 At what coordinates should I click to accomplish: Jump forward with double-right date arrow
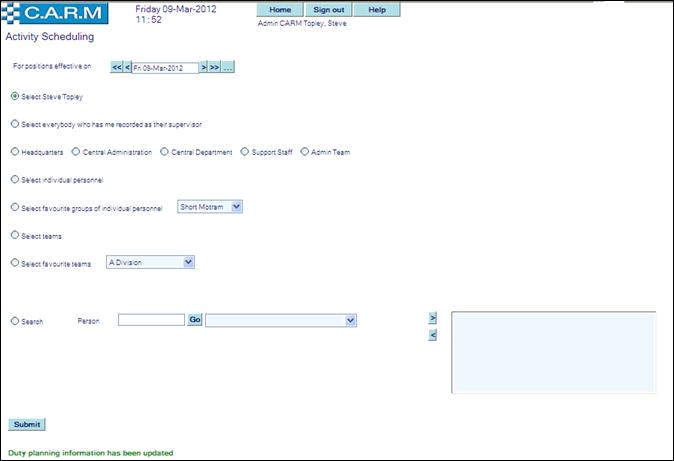point(214,67)
